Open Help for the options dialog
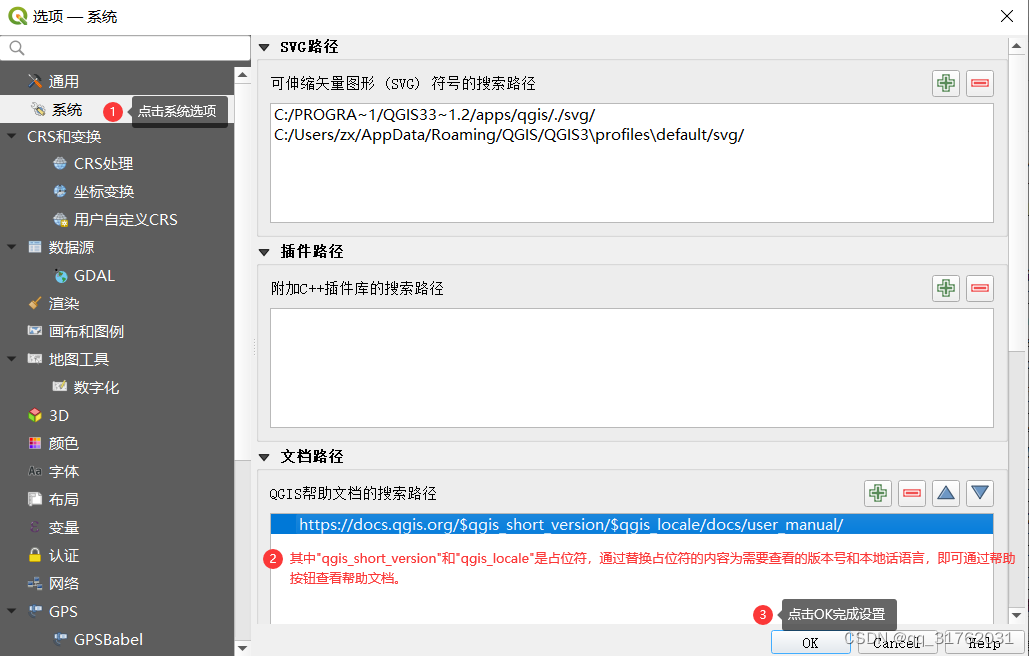The image size is (1029, 656). [x=984, y=643]
